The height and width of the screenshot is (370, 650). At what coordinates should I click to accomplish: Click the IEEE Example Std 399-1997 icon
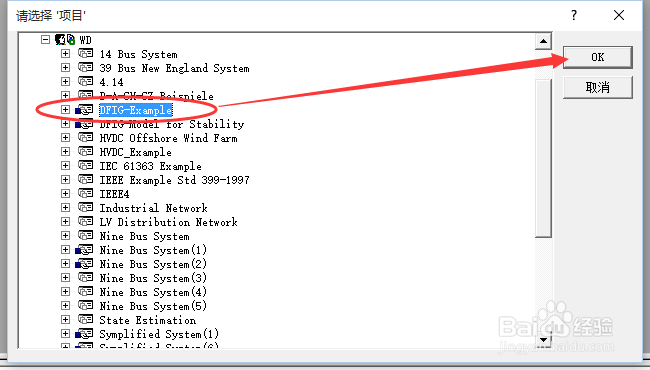(85, 179)
